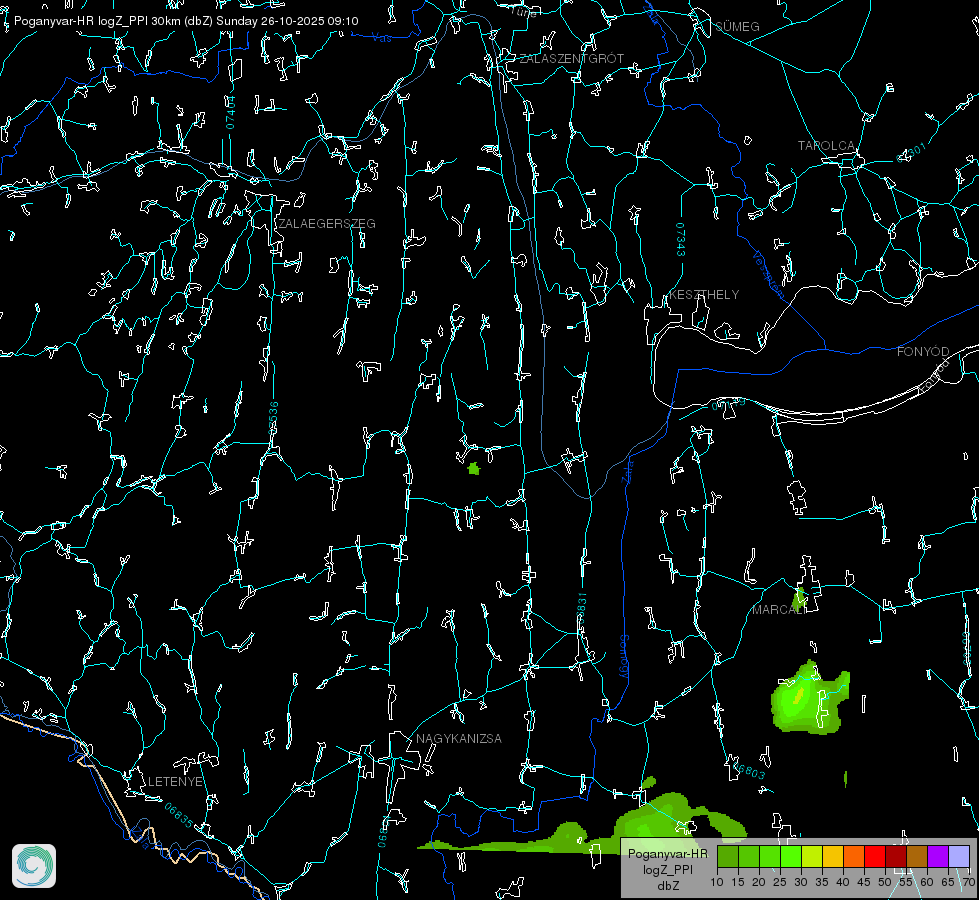This screenshot has height=900, width=979.
Task: Click the KESZTHELY town label
Action: 704,294
